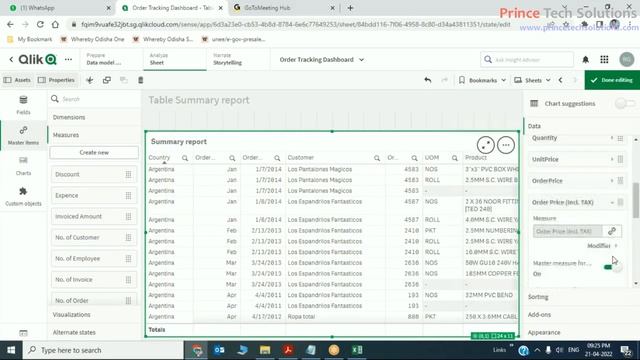Click the Qlik logo
This screenshot has height=360, width=640.
(x=38, y=60)
